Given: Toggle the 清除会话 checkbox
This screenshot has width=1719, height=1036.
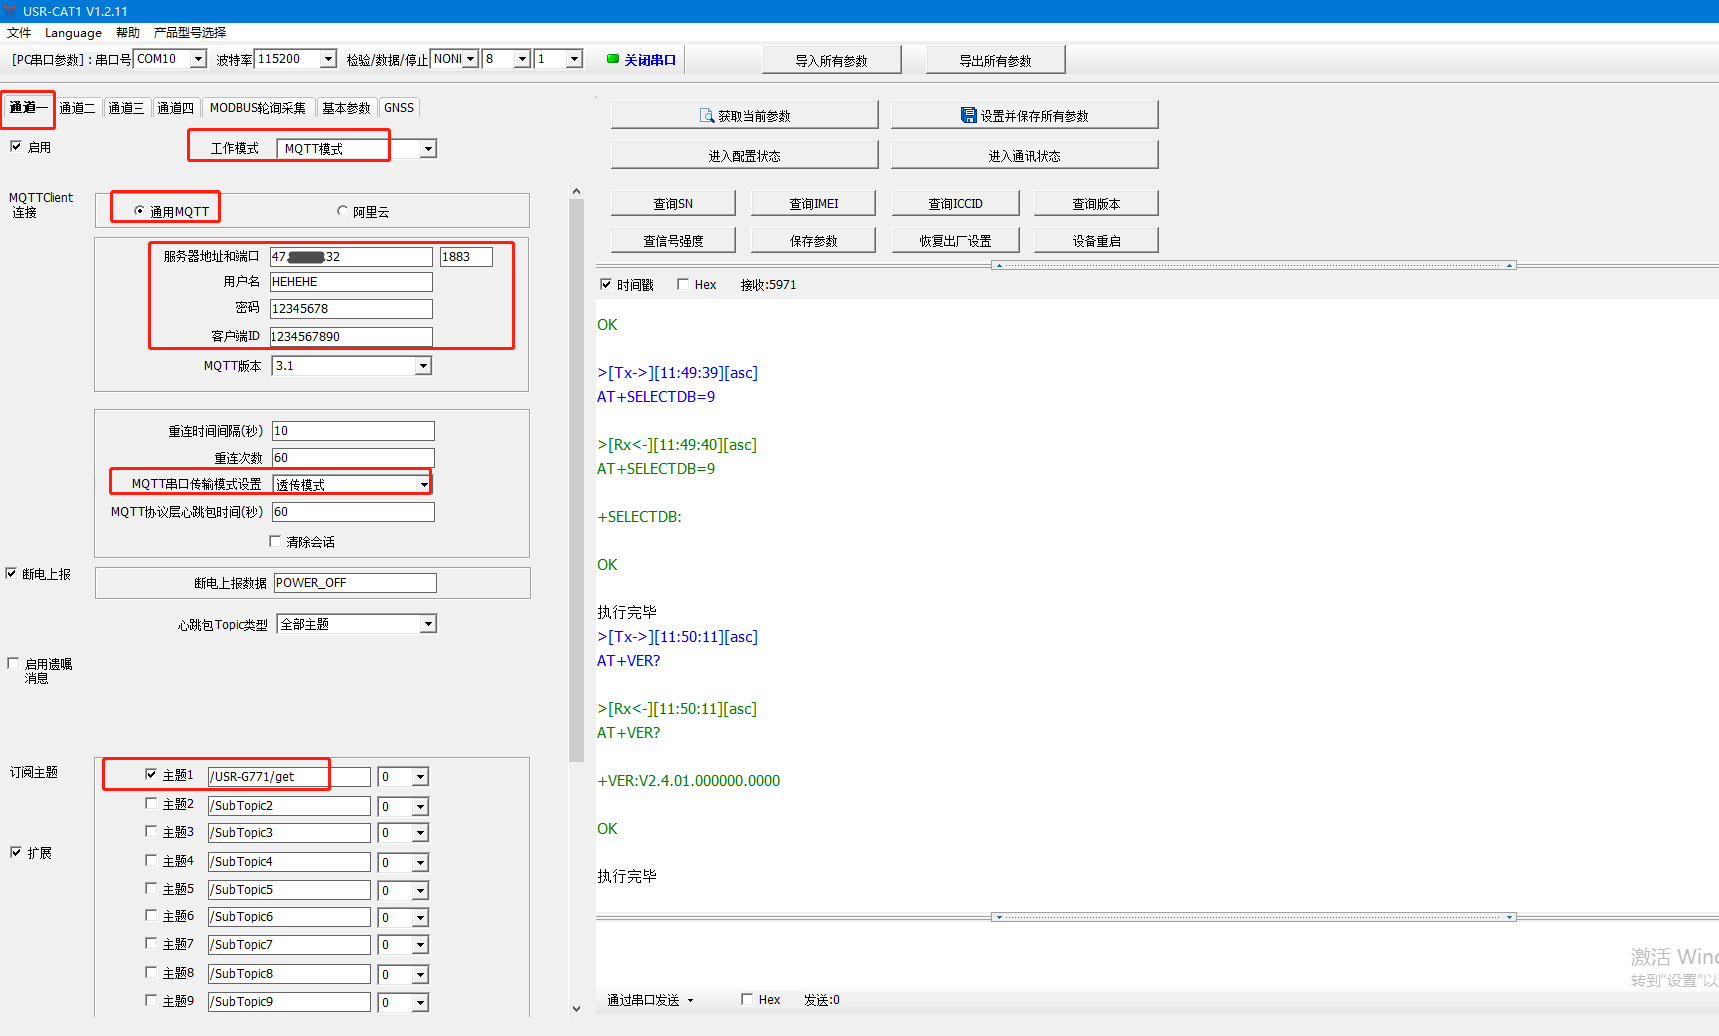Looking at the screenshot, I should [275, 542].
